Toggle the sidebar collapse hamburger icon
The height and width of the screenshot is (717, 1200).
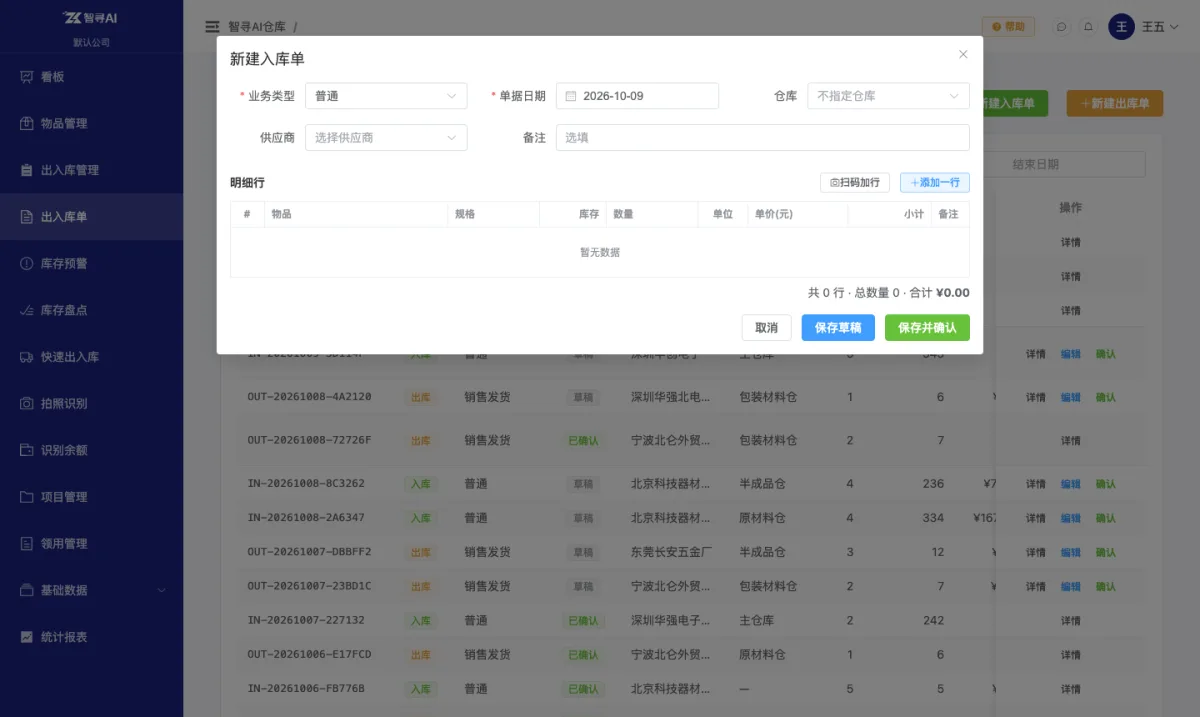click(x=212, y=27)
